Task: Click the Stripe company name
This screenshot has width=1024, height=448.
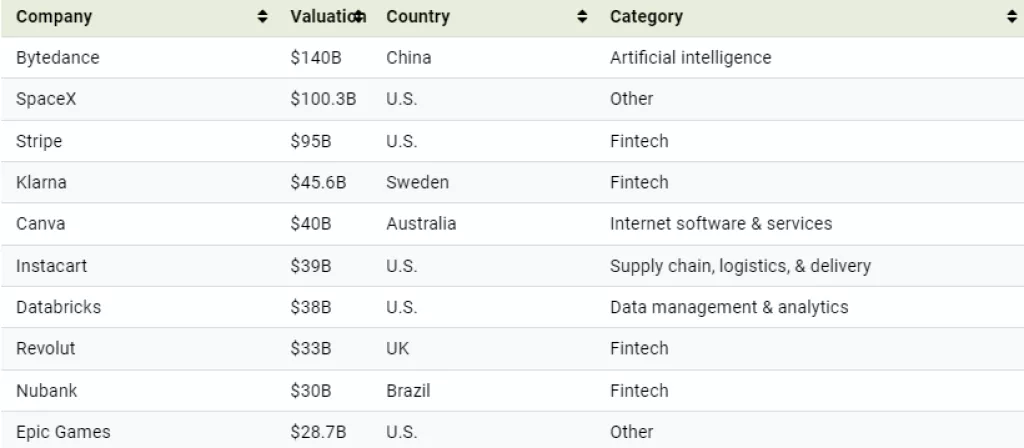Action: [x=39, y=141]
